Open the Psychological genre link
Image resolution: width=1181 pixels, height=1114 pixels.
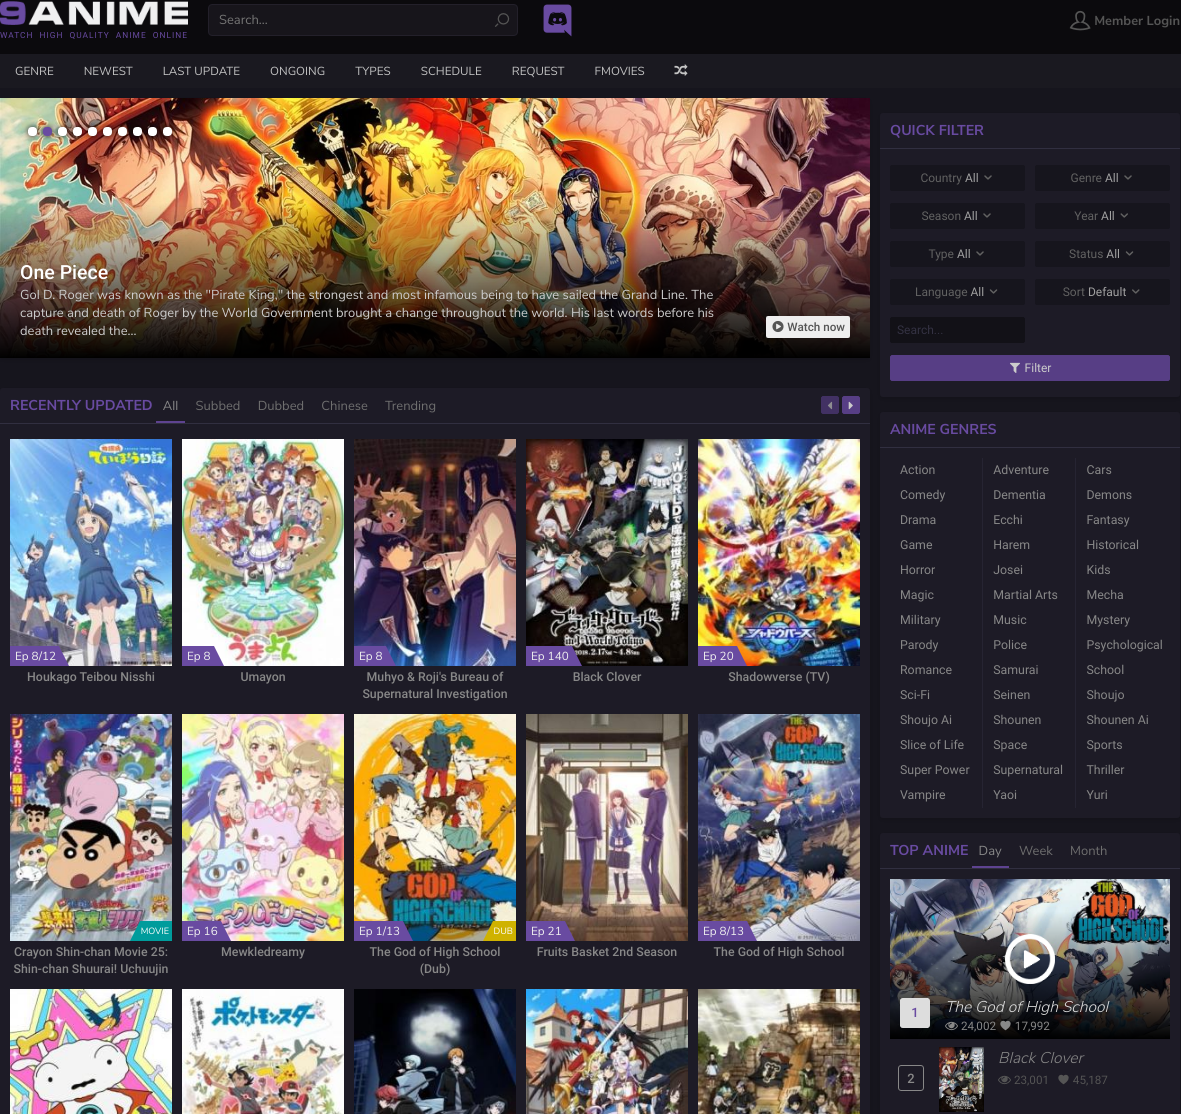1125,645
